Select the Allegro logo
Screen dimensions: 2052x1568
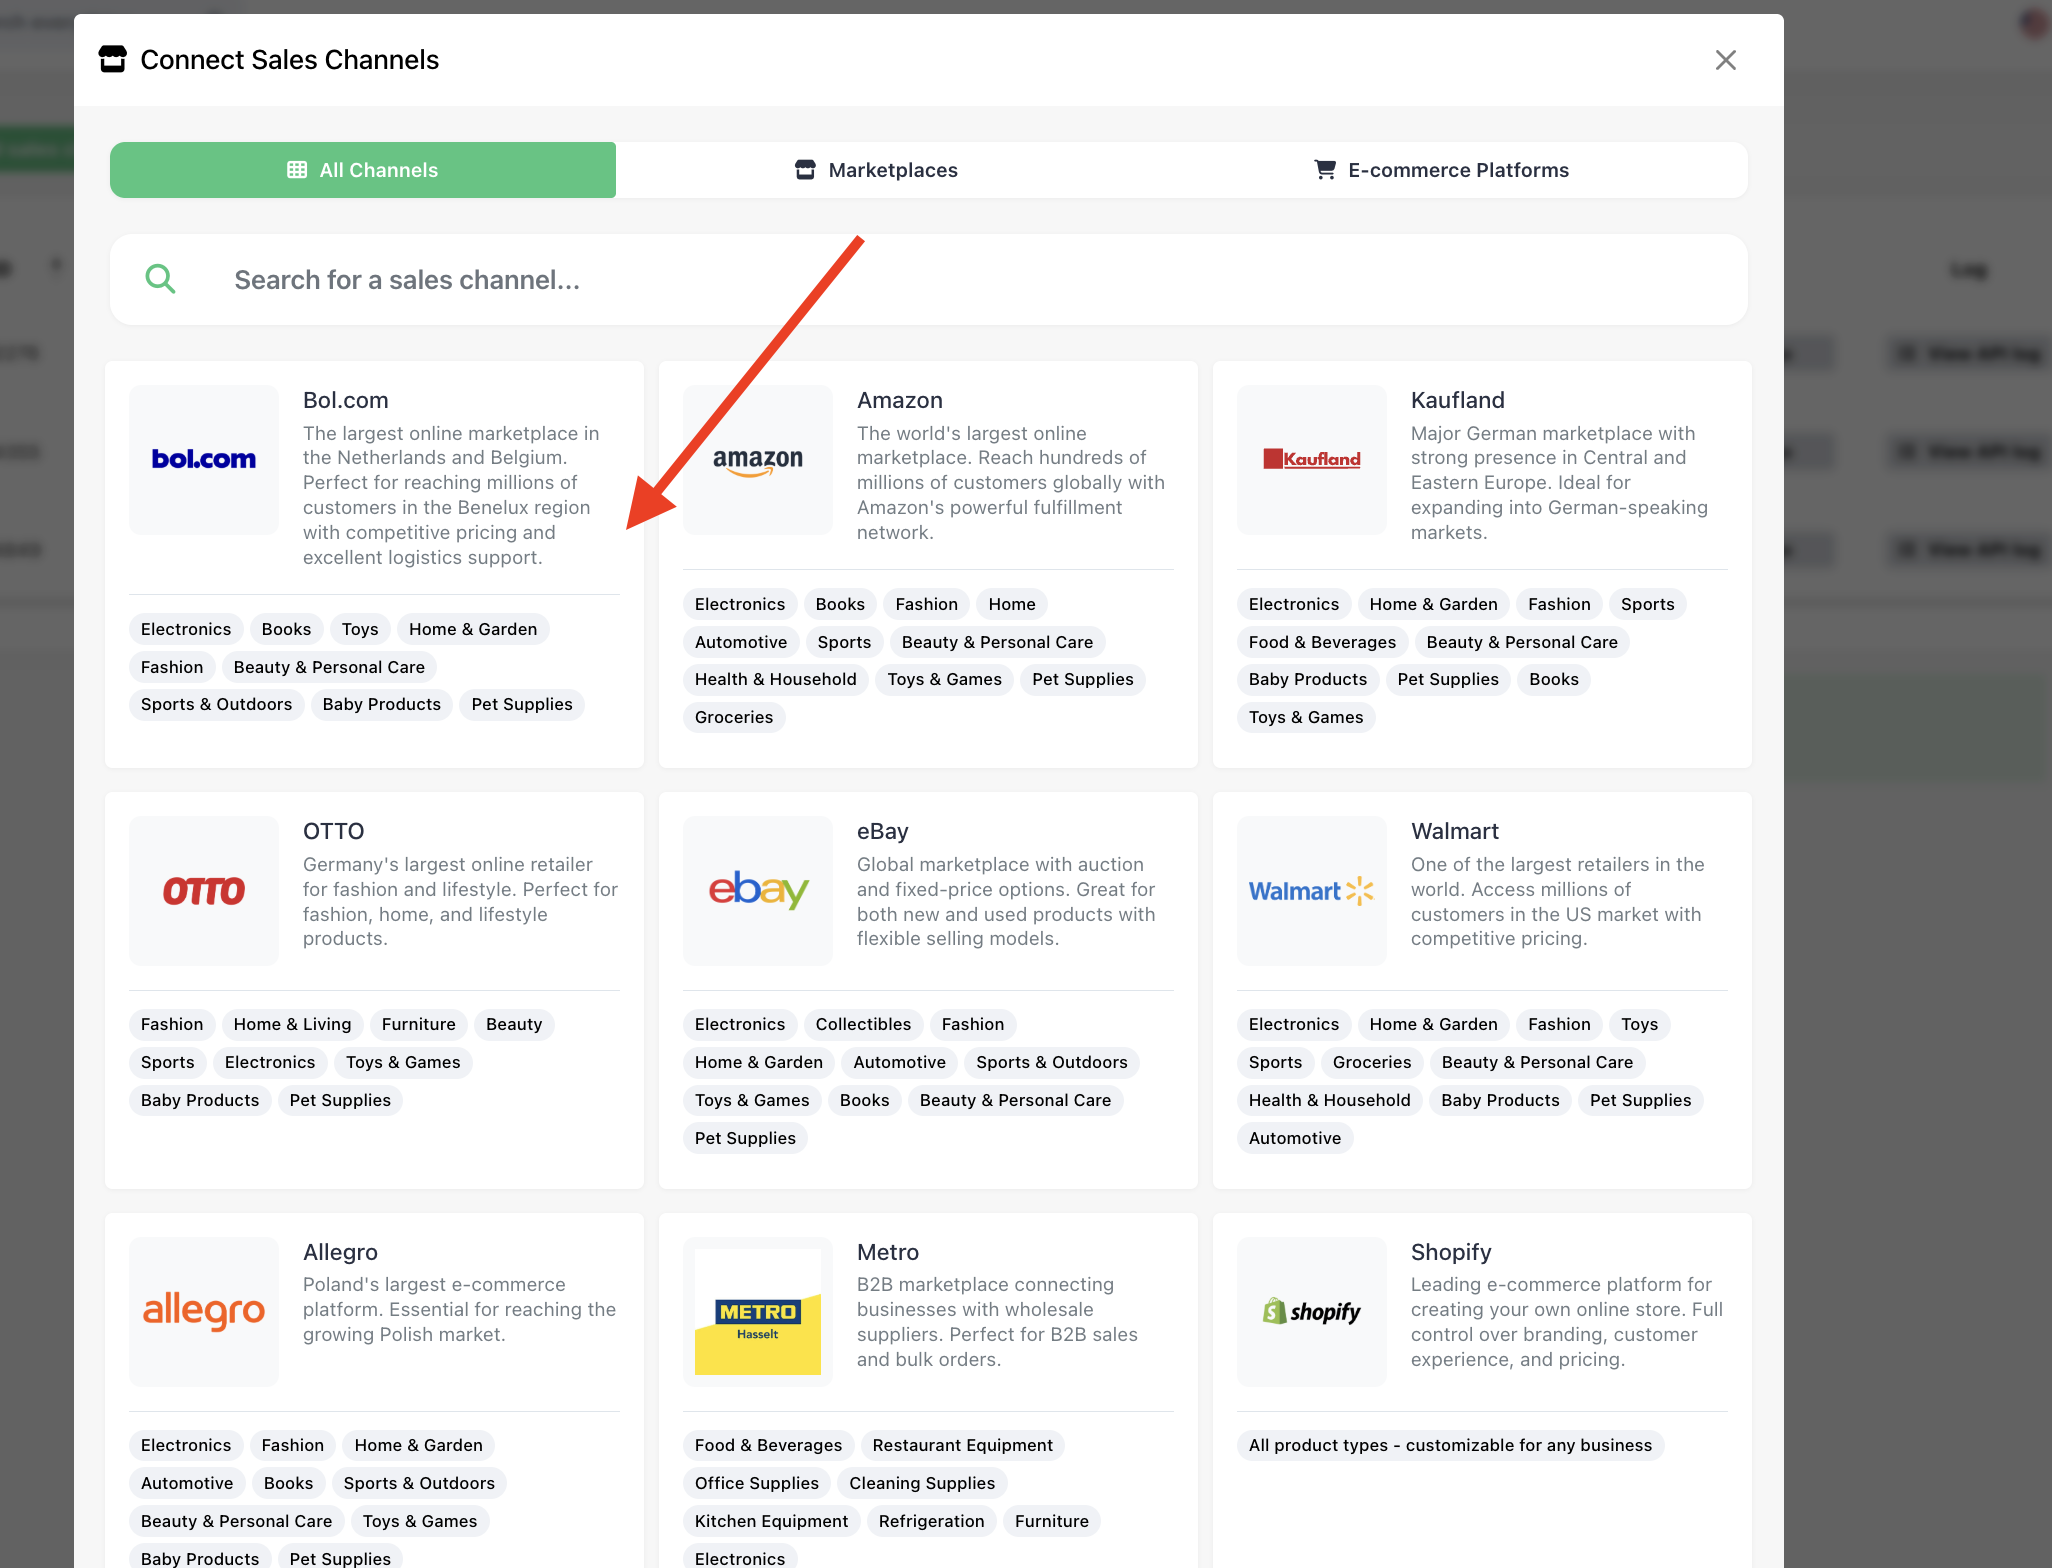[x=204, y=1310]
